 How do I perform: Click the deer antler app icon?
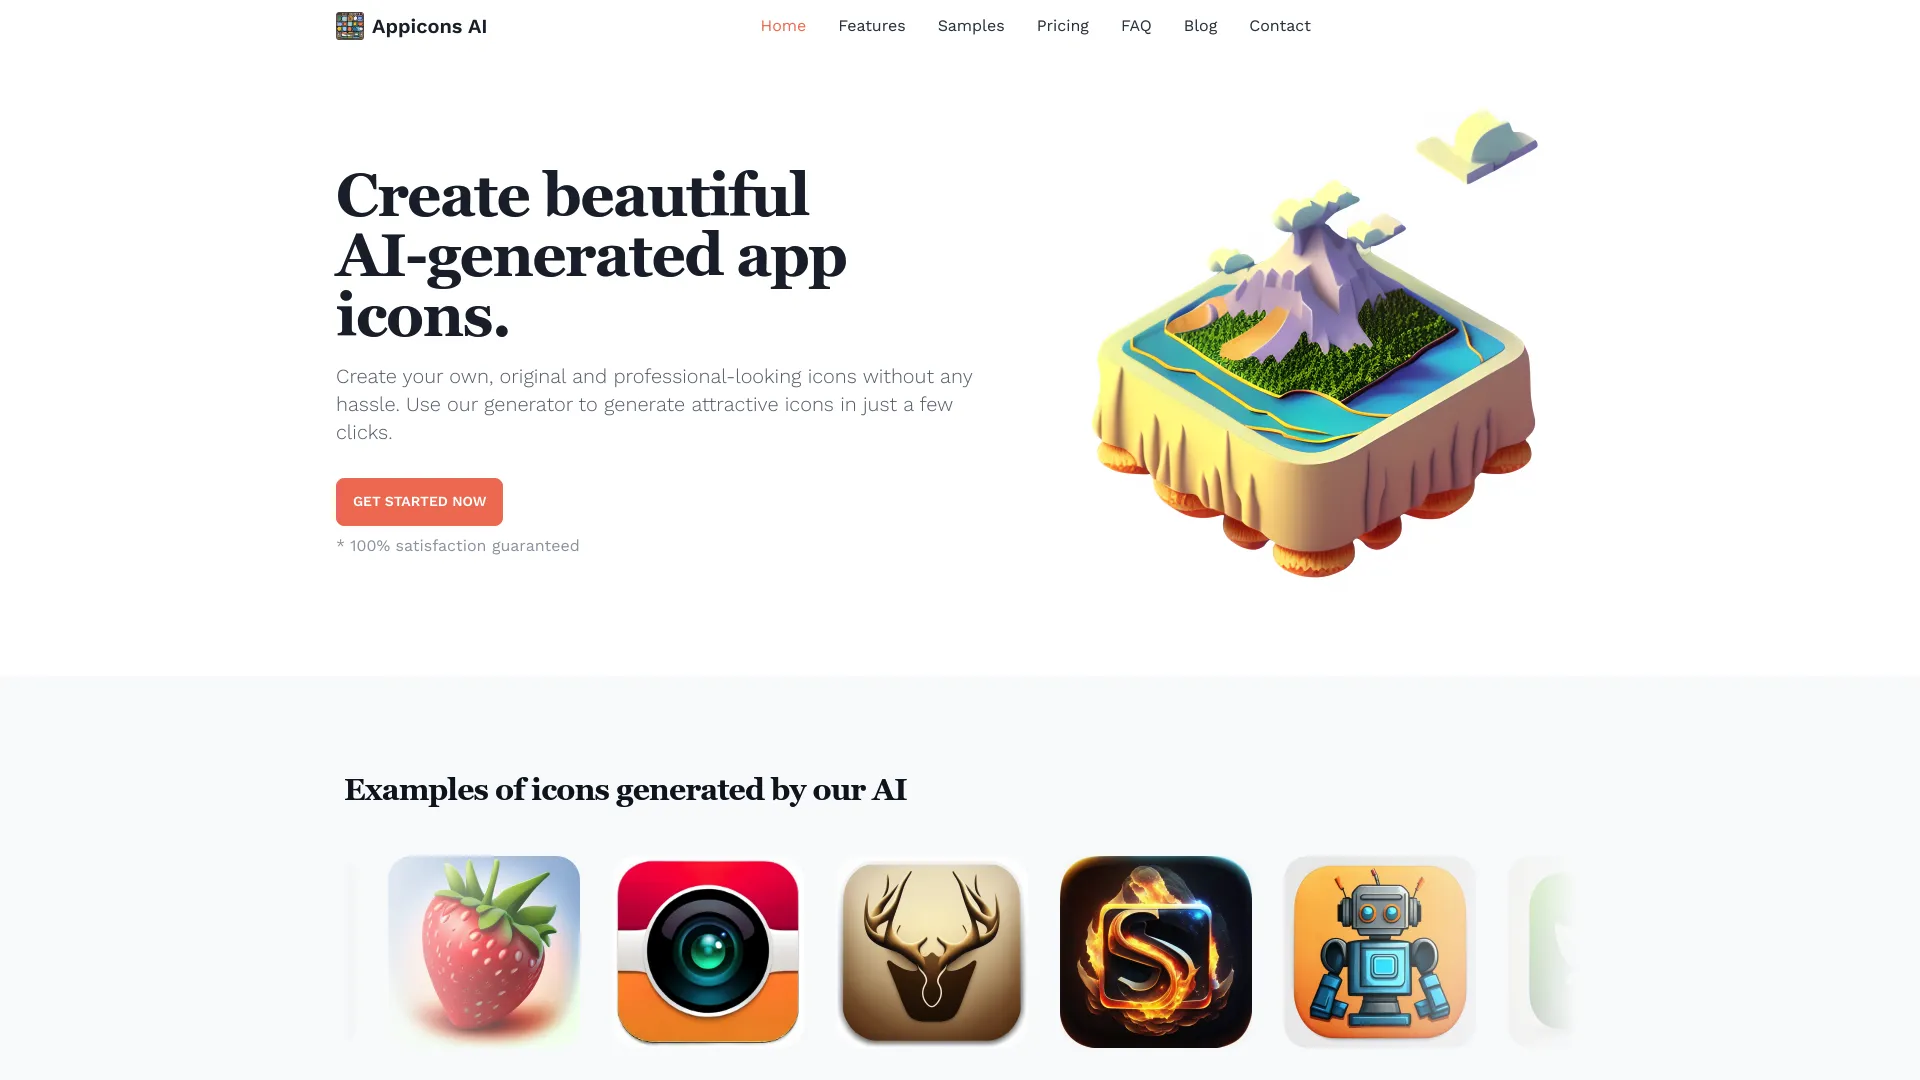pyautogui.click(x=931, y=951)
